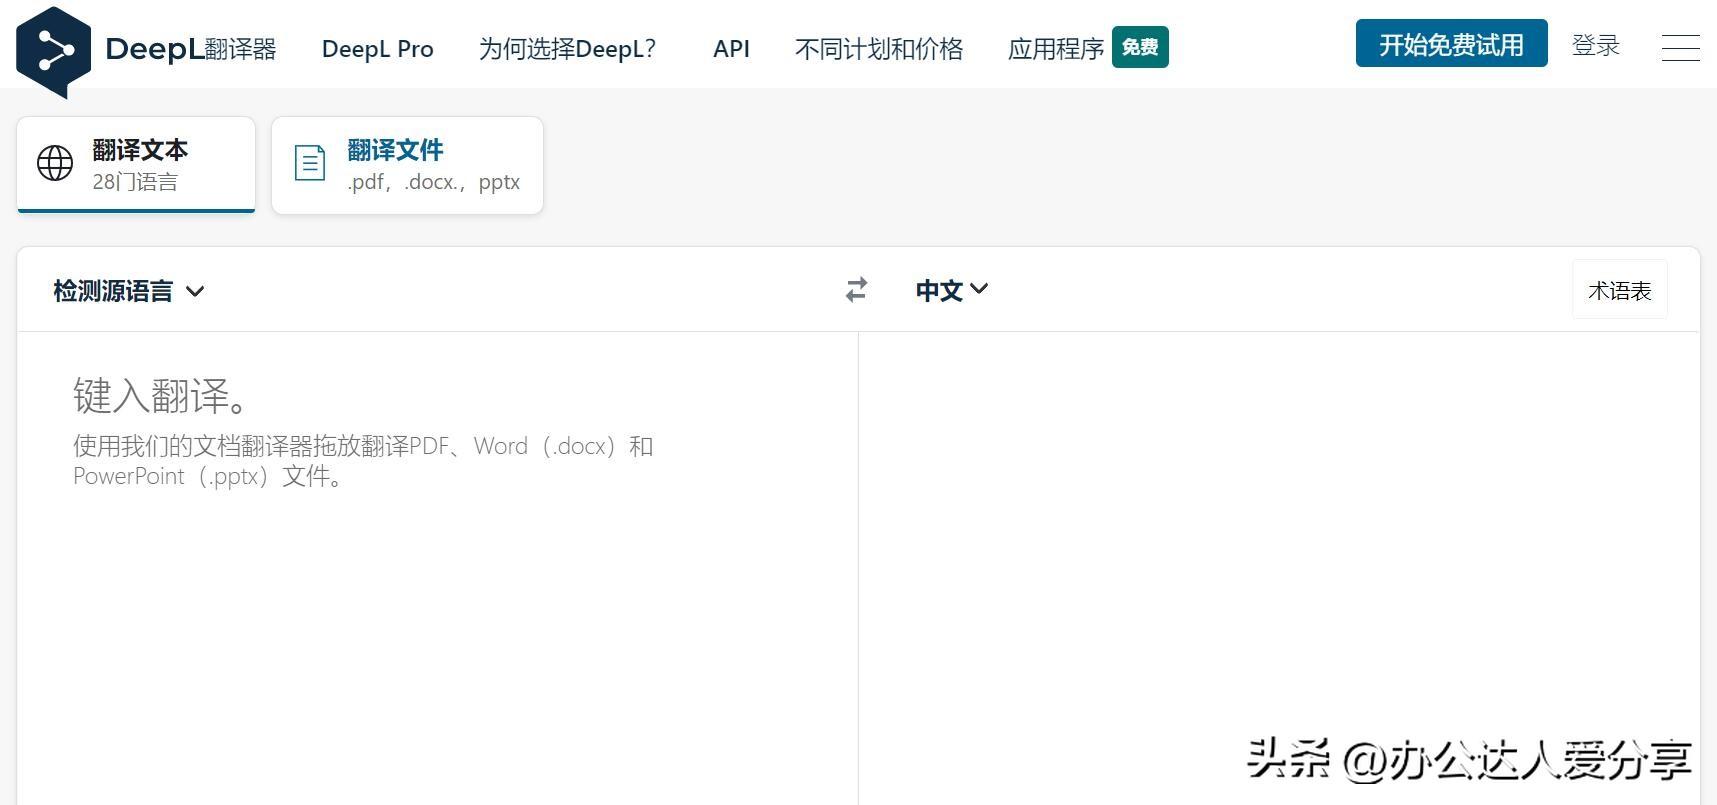Viewport: 1717px width, 805px height.
Task: Click the empty translation output panel
Action: [x=1279, y=568]
